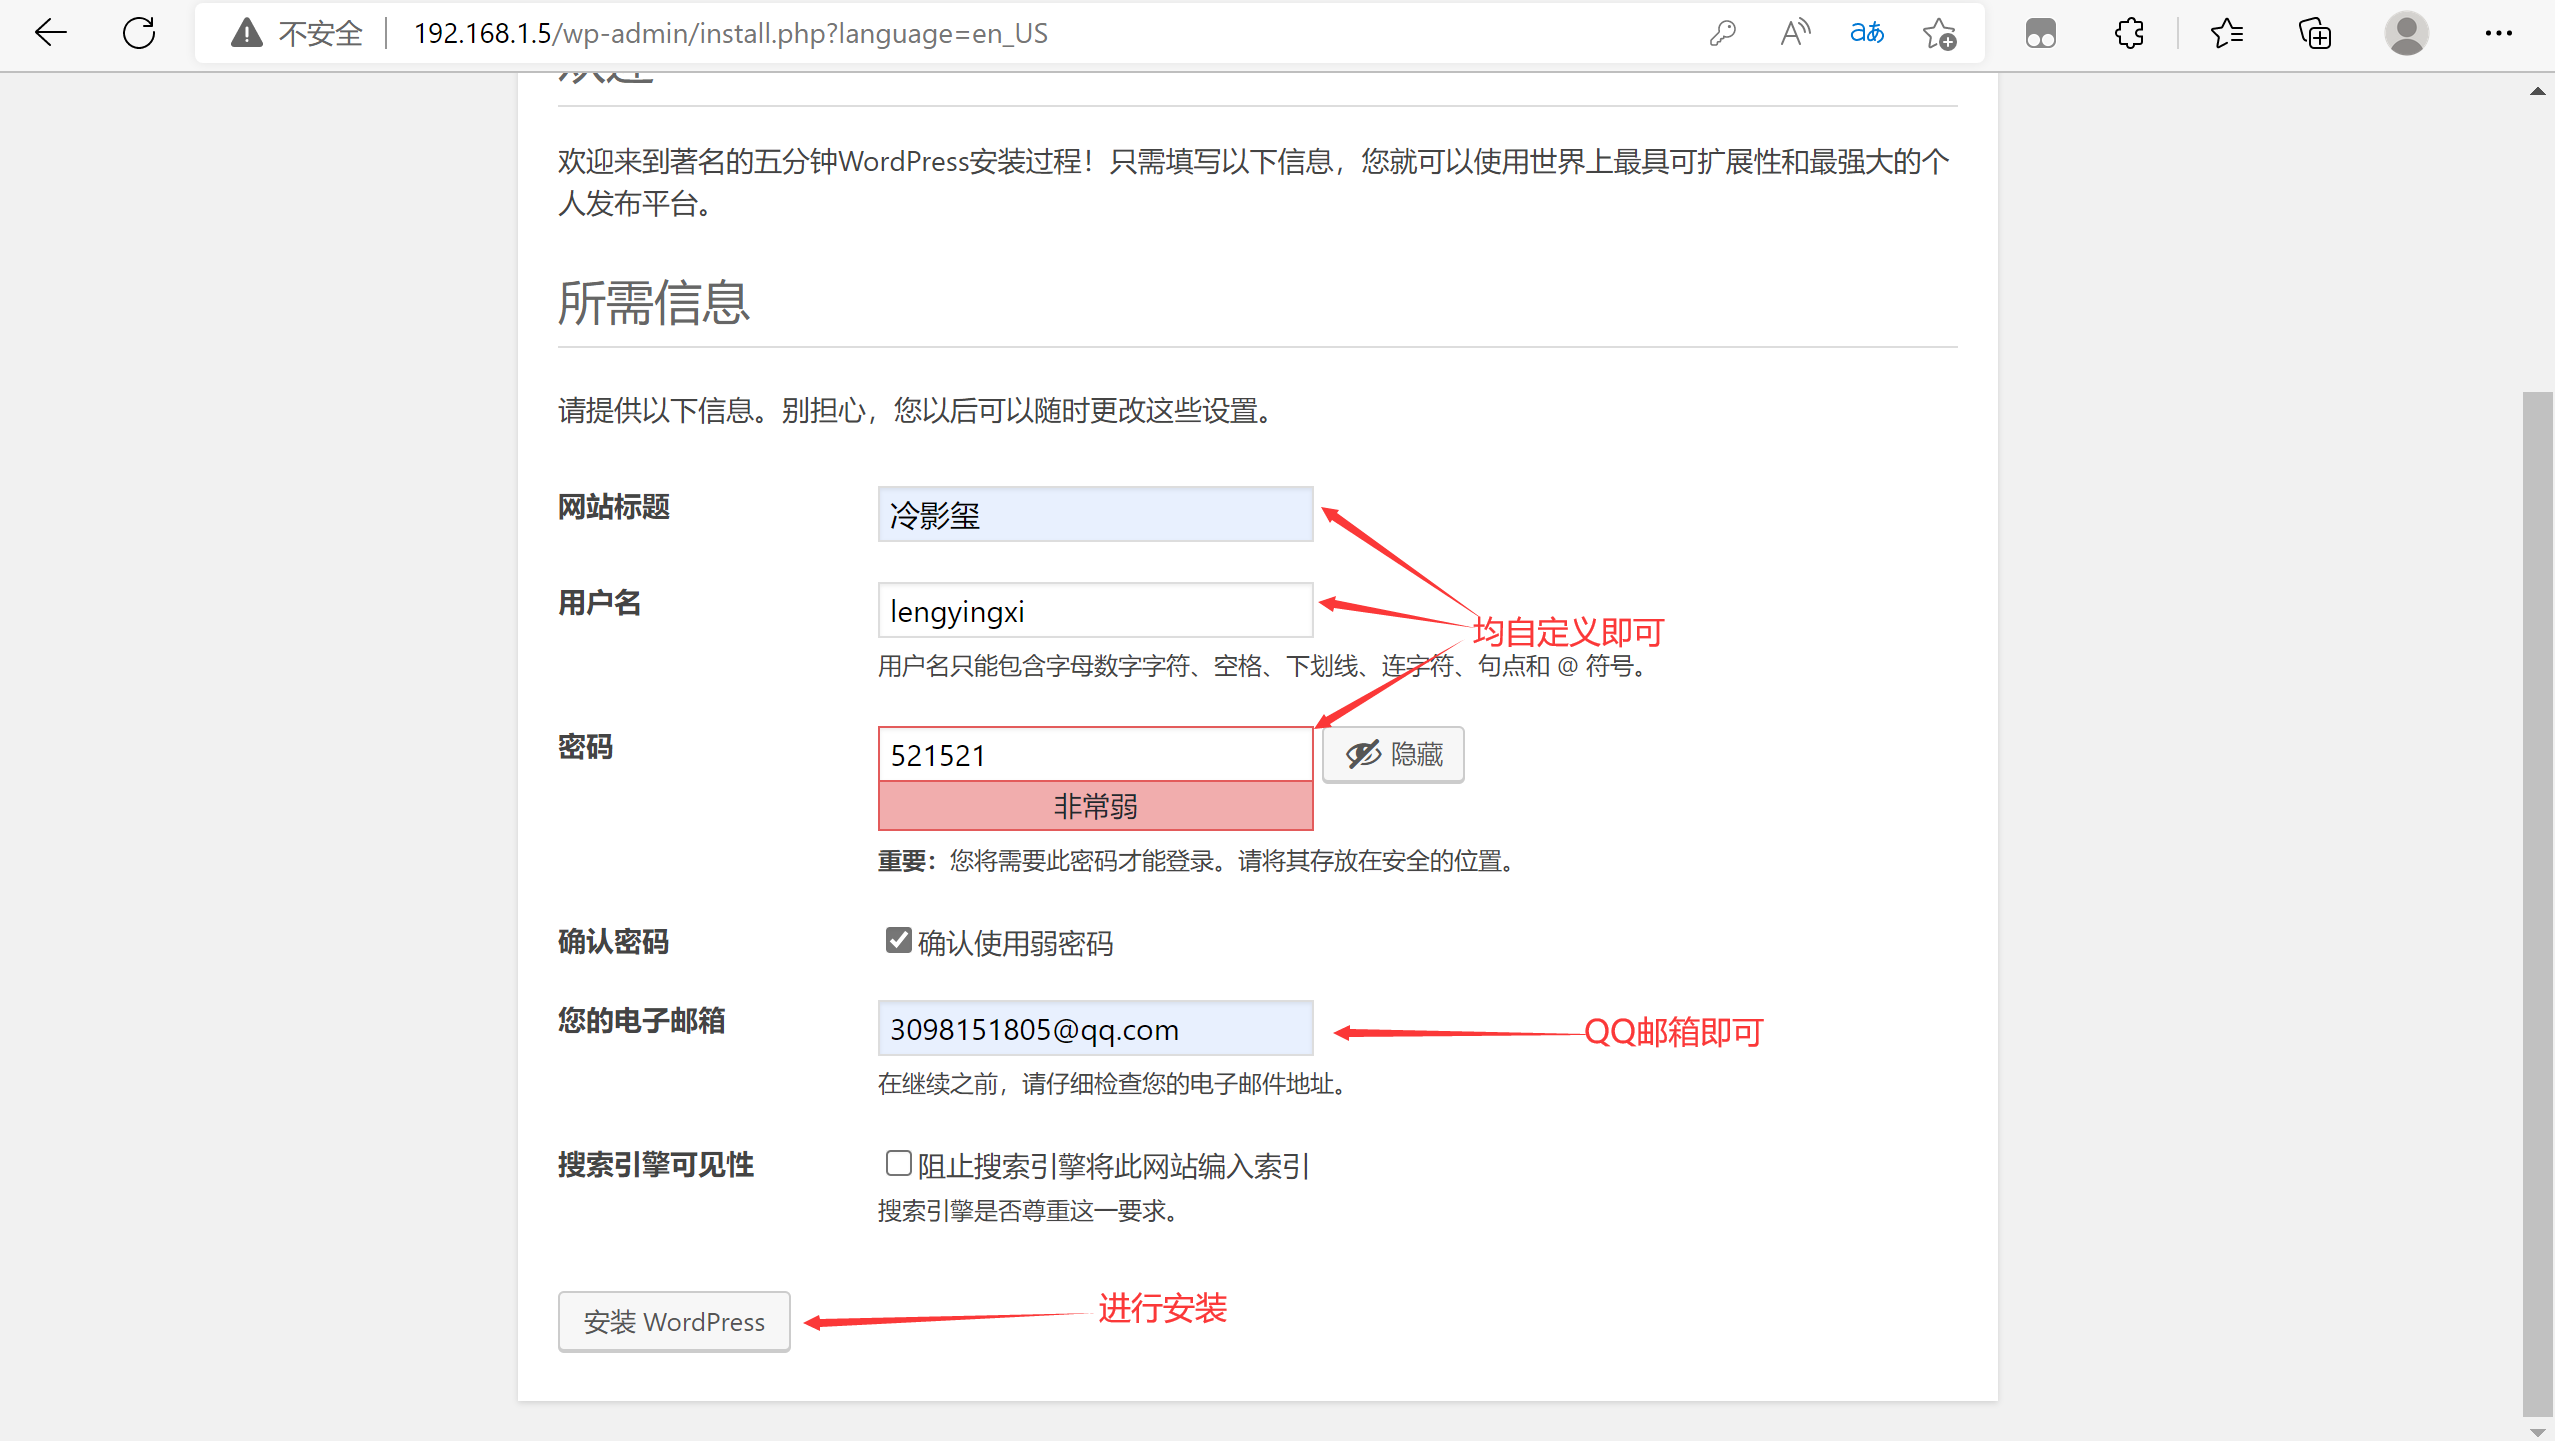The height and width of the screenshot is (1441, 2555).
Task: Open the page translate icon
Action: pyautogui.click(x=1867, y=33)
